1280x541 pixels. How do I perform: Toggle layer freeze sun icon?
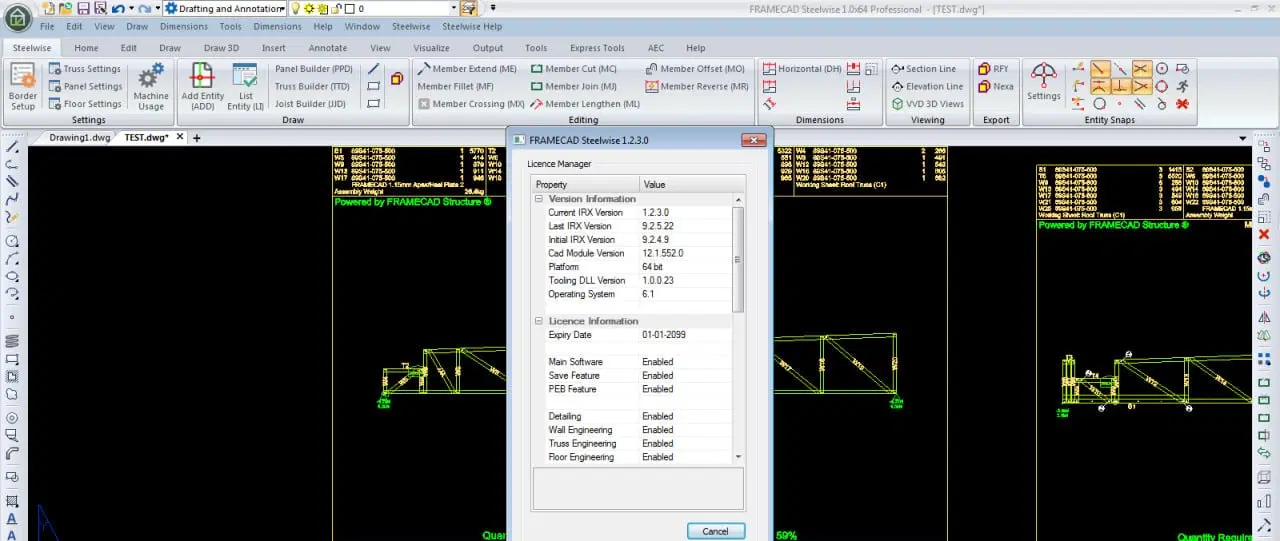coord(309,8)
